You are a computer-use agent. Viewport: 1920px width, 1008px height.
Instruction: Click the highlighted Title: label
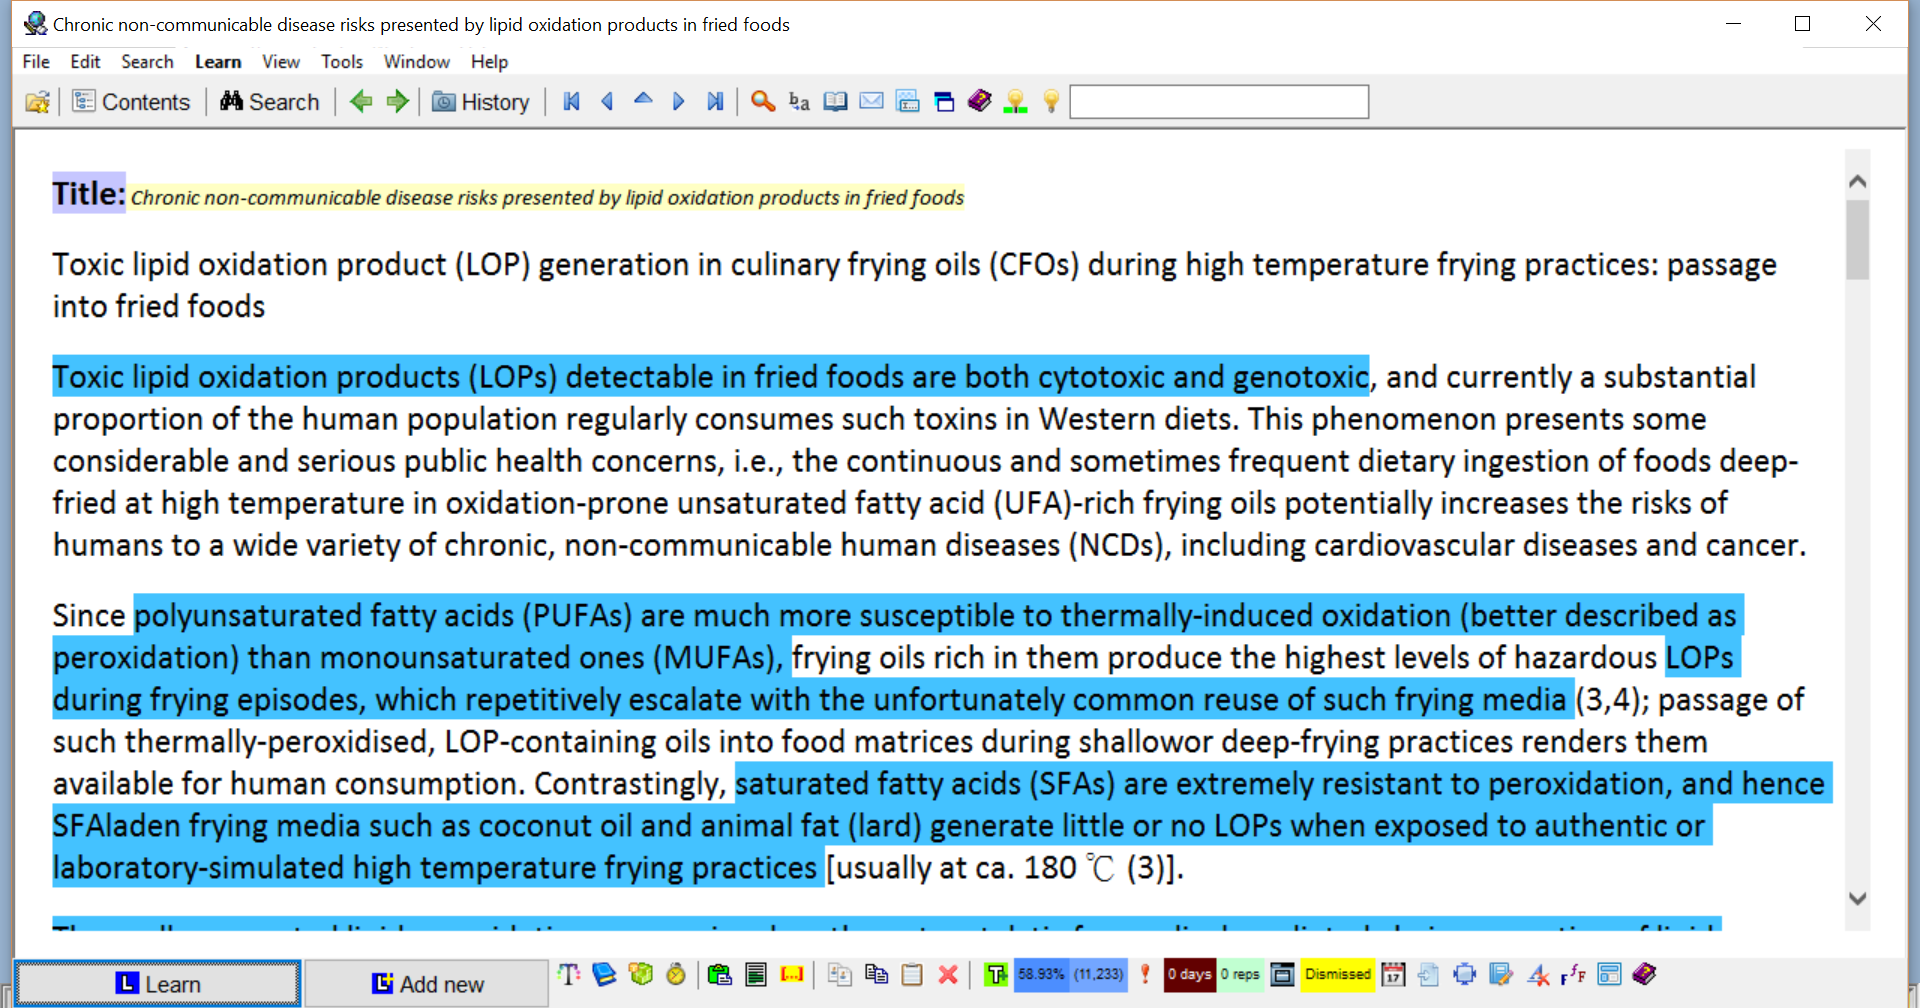pos(89,193)
